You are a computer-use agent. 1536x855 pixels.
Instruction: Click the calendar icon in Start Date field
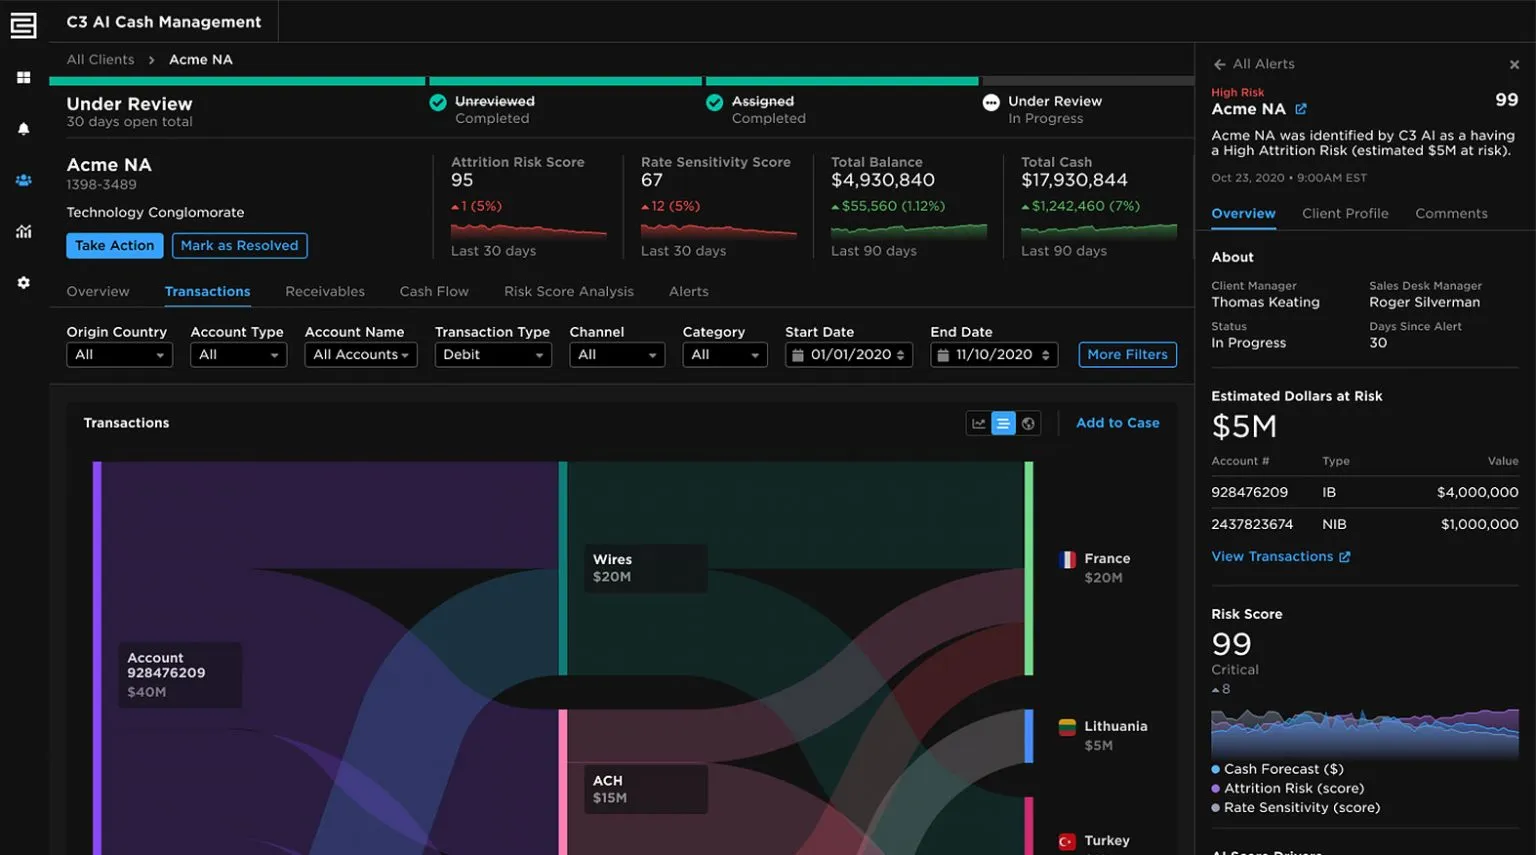point(798,355)
